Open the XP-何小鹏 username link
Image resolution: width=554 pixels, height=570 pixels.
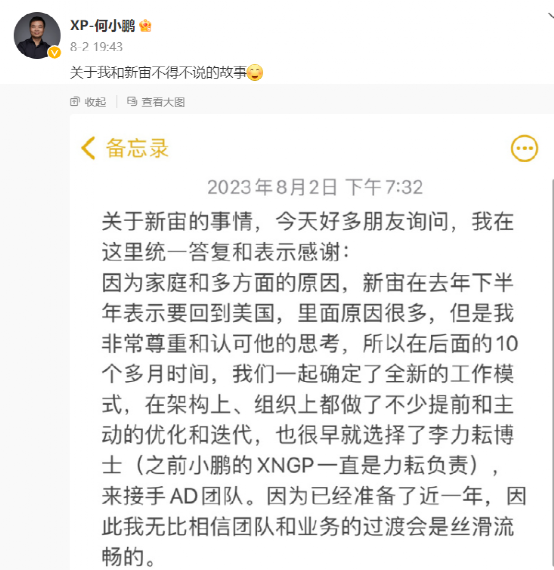coord(102,26)
